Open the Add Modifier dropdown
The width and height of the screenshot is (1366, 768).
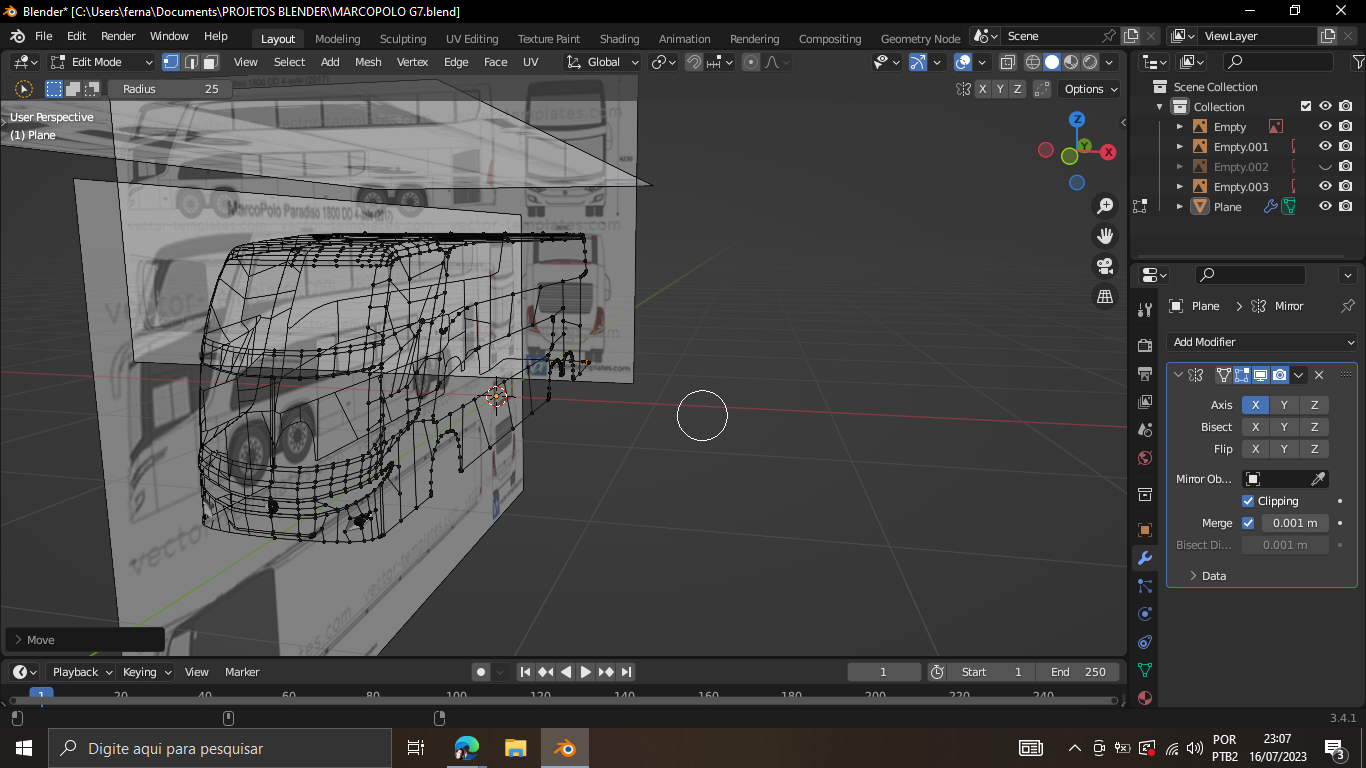pyautogui.click(x=1263, y=342)
